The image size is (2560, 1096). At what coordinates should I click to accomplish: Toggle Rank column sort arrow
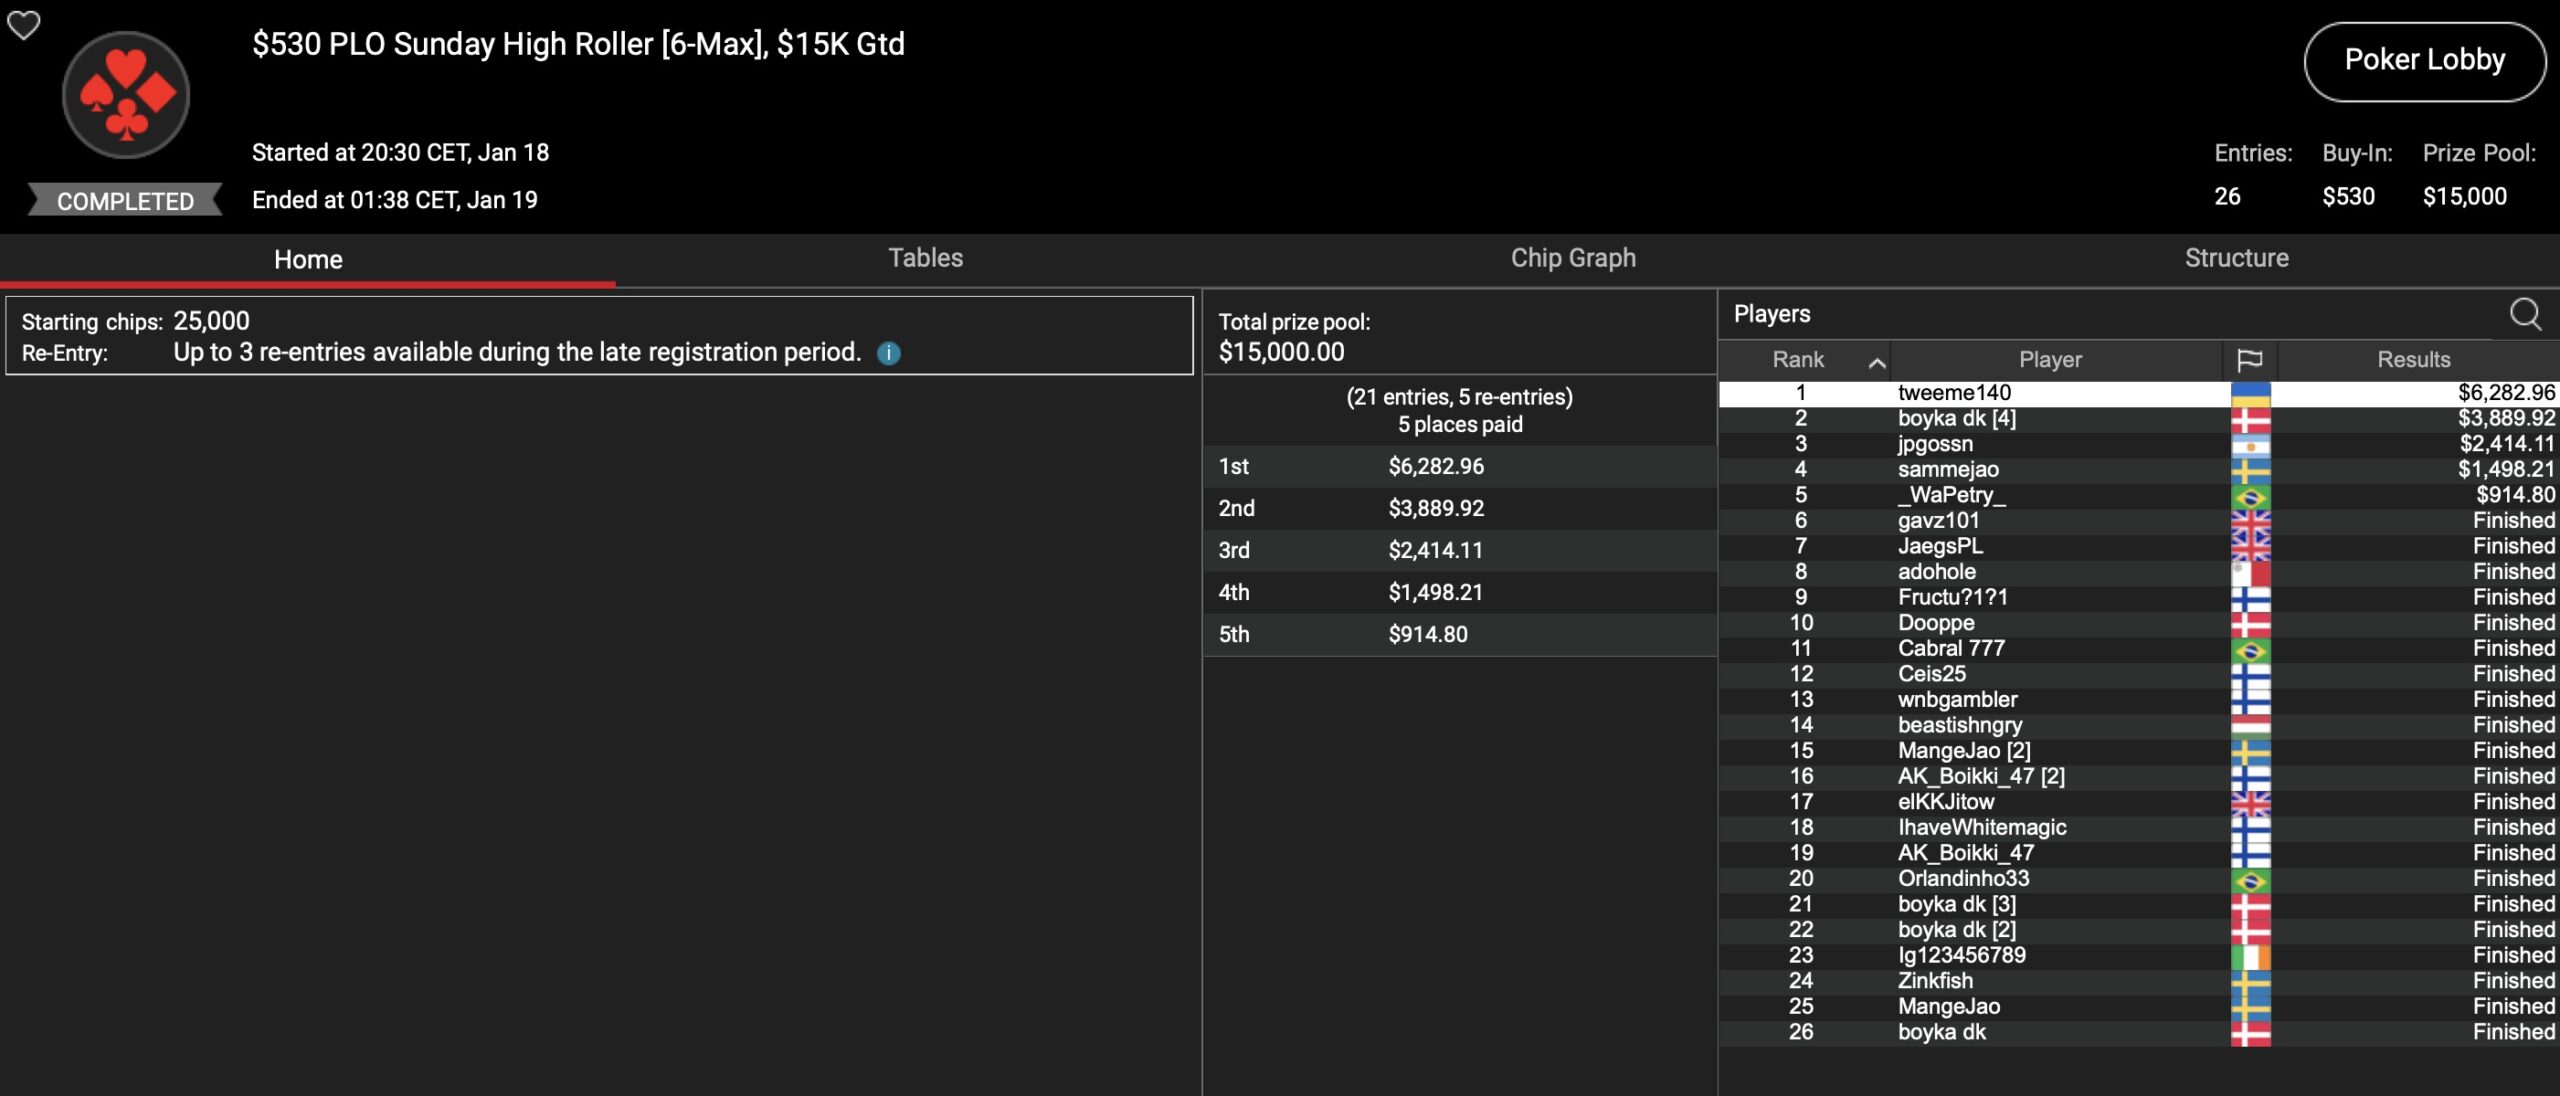coord(1876,361)
